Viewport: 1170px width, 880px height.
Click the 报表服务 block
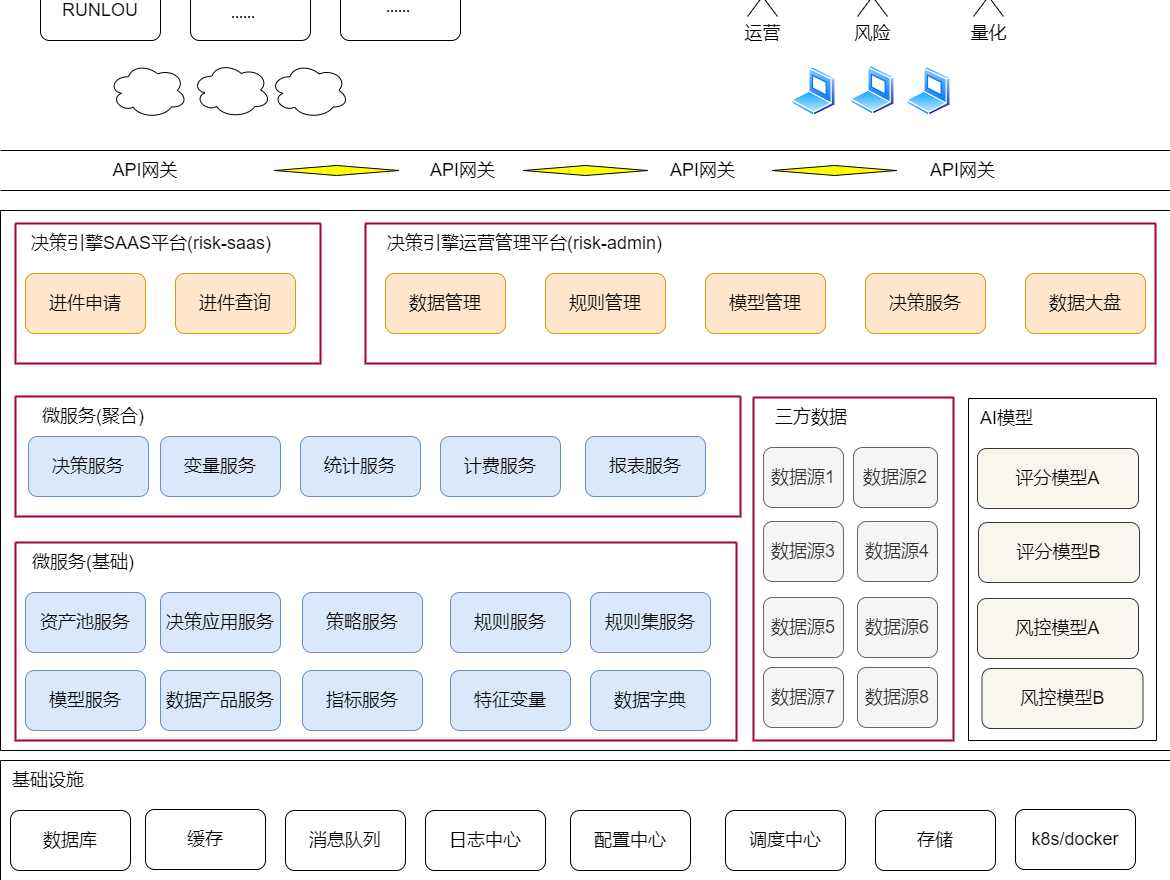[645, 466]
